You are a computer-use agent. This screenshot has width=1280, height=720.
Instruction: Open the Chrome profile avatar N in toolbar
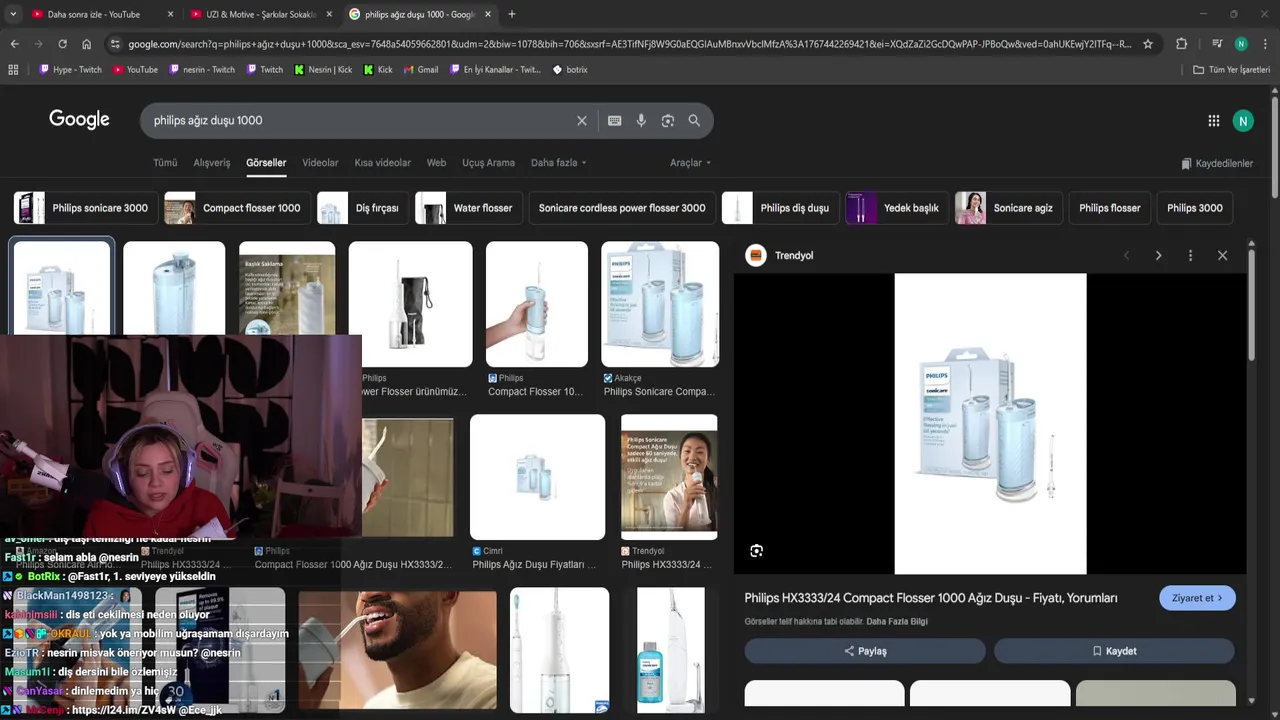(1241, 44)
